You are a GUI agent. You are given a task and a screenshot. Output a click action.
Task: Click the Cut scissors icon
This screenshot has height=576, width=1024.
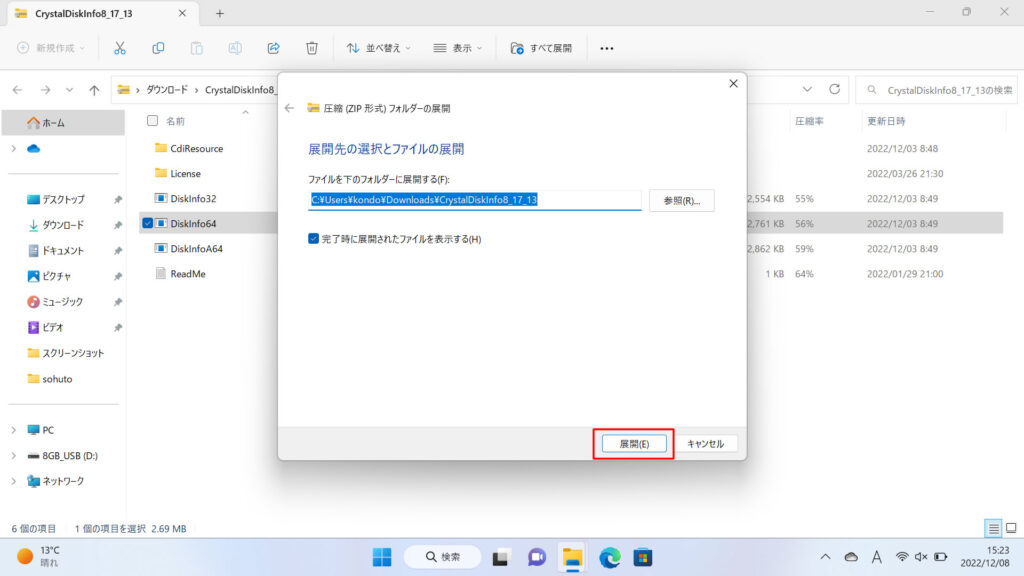[x=120, y=48]
